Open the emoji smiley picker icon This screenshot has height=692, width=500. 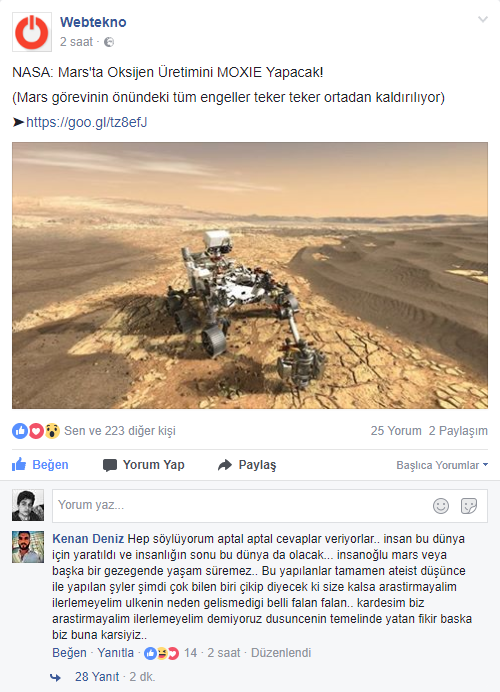(x=441, y=506)
